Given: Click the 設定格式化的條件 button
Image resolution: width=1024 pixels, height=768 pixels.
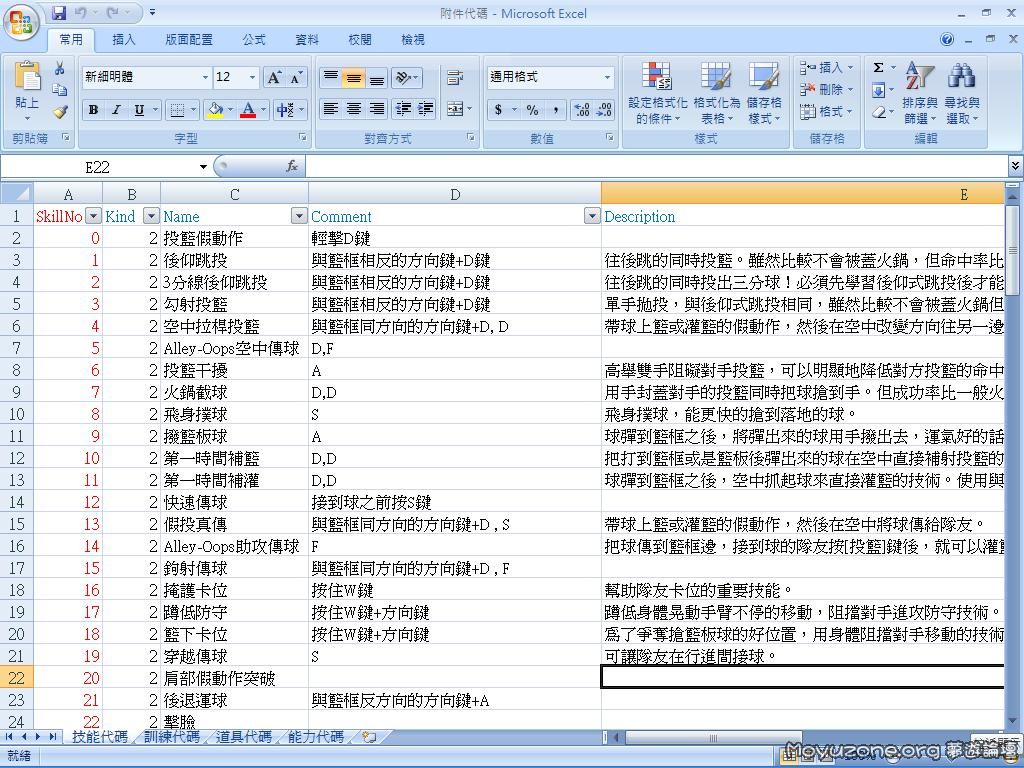Looking at the screenshot, I should (x=657, y=94).
